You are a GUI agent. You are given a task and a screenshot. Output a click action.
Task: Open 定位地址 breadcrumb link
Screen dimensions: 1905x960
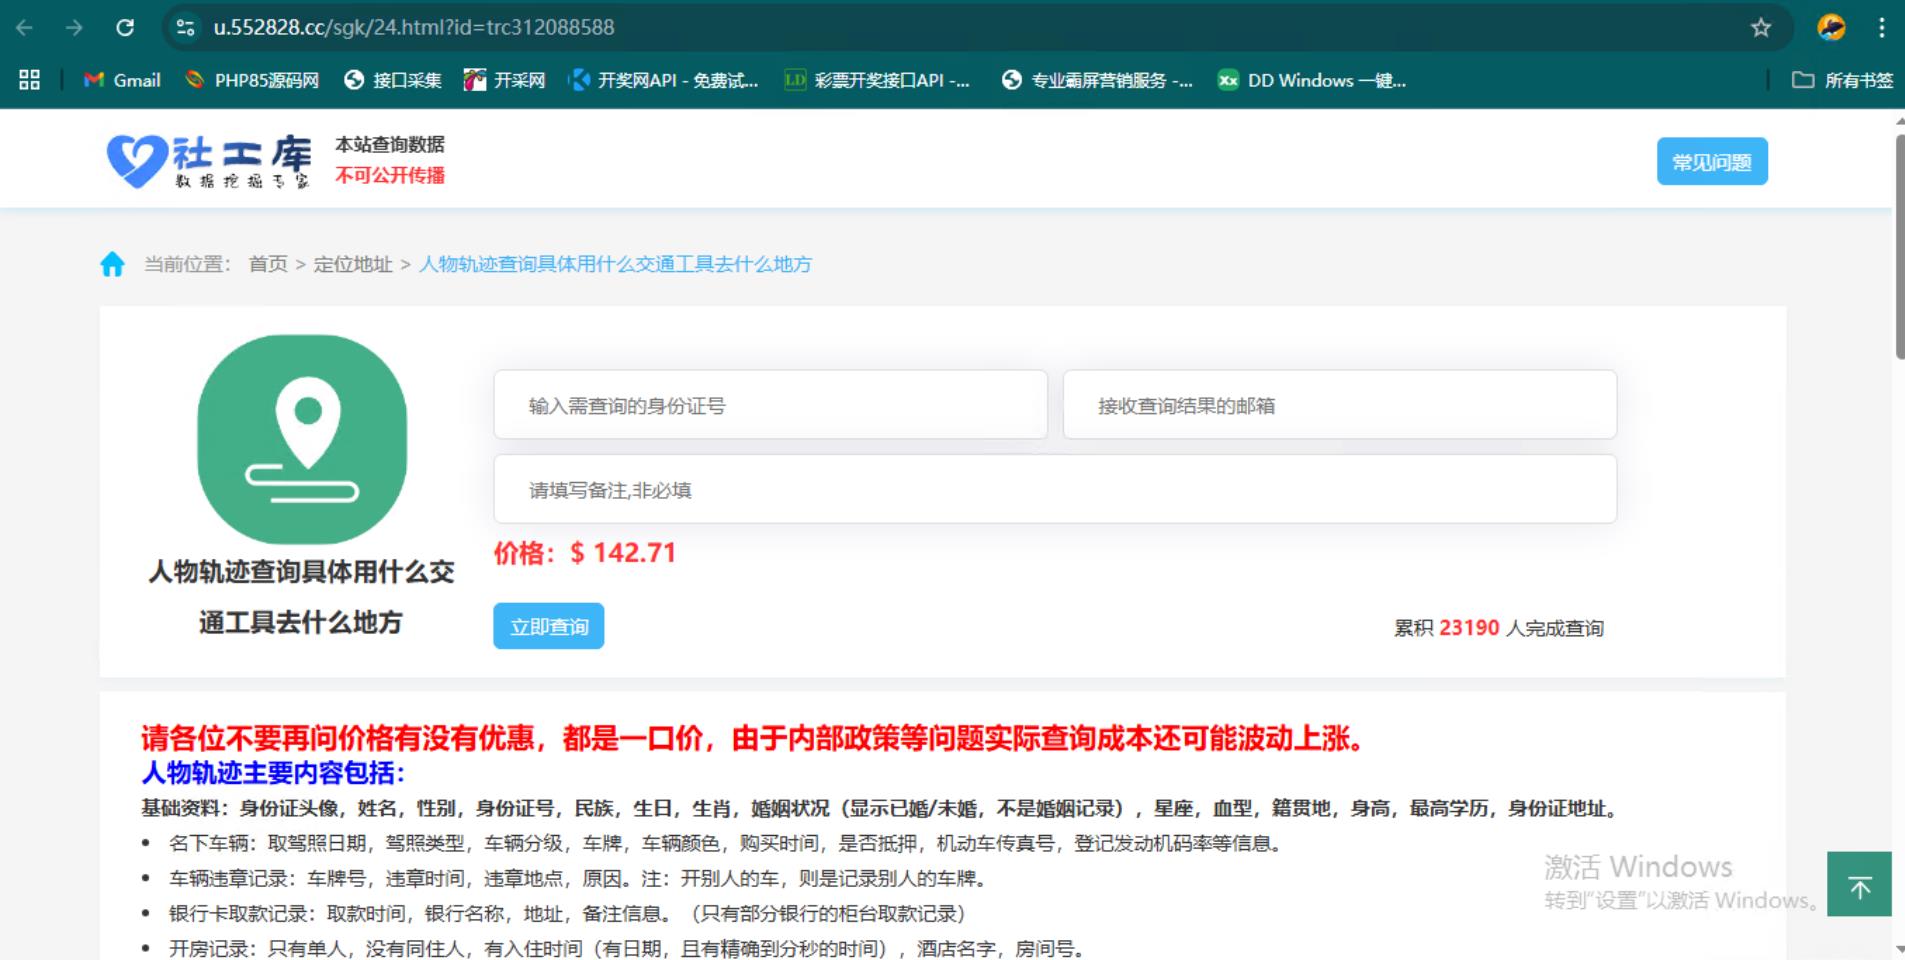353,264
